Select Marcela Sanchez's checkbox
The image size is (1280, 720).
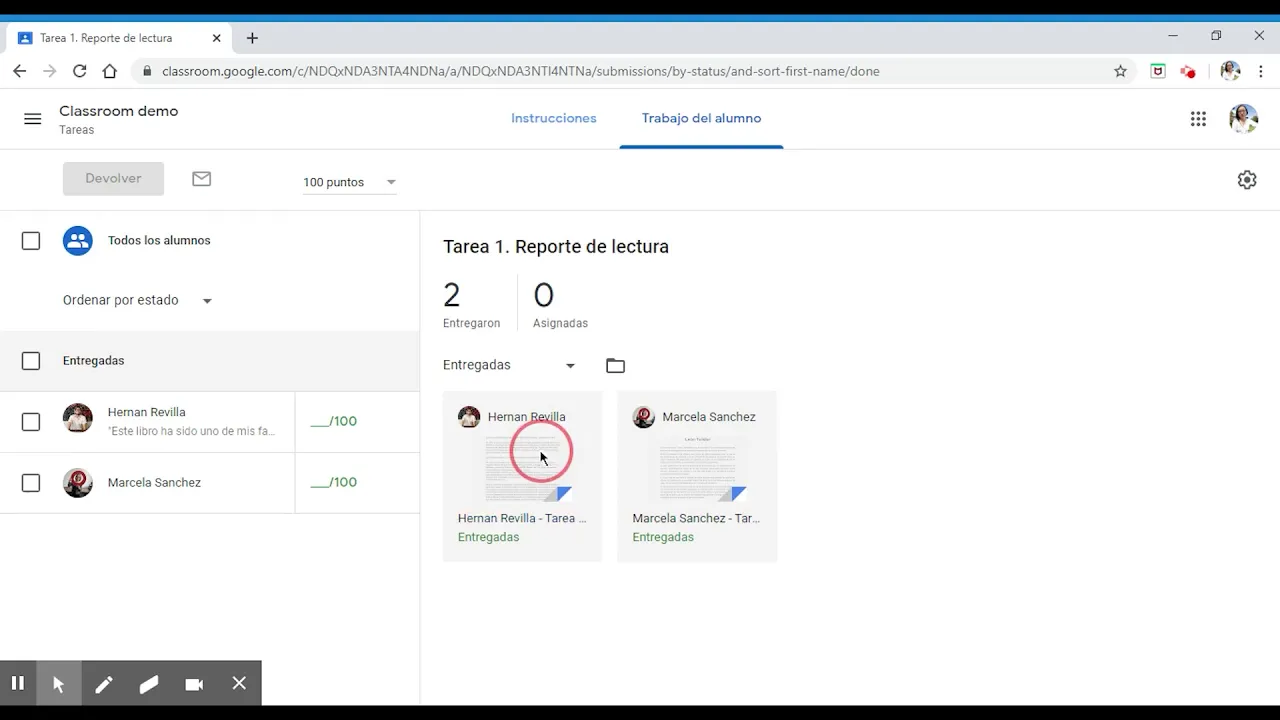pos(31,483)
